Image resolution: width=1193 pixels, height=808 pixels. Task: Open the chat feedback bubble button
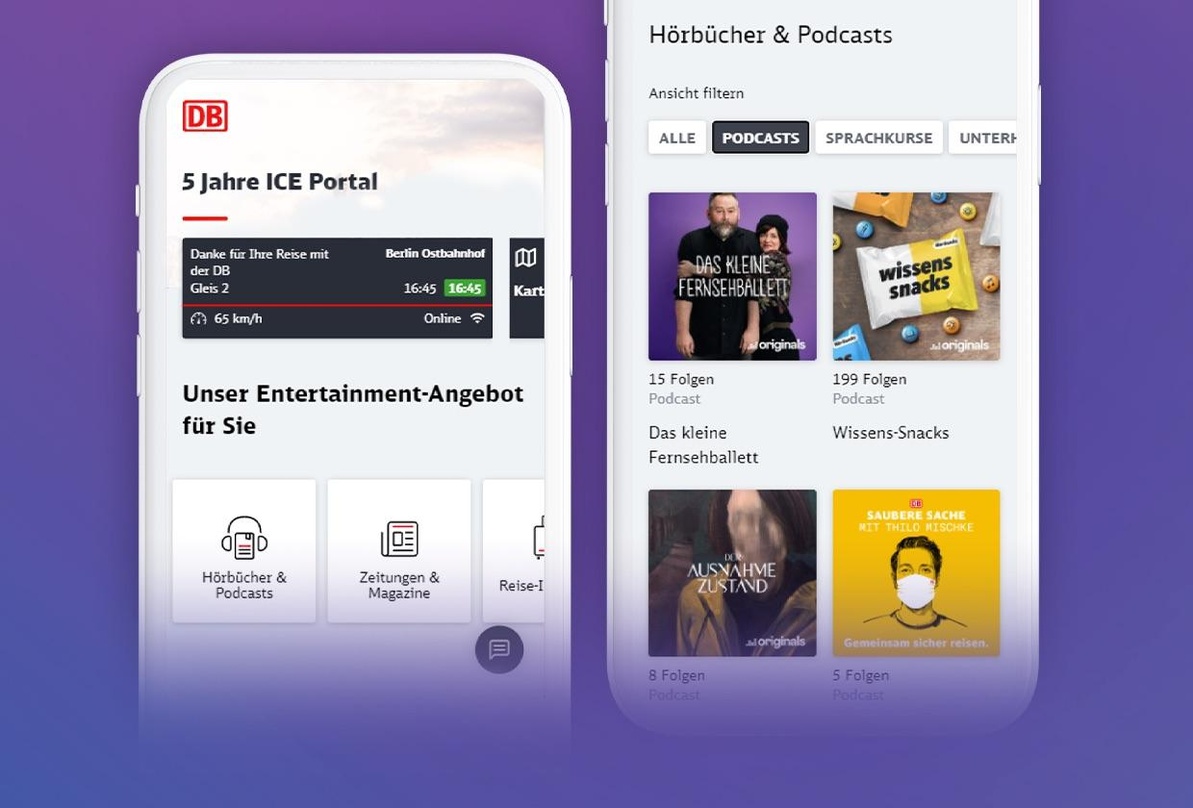(x=499, y=649)
